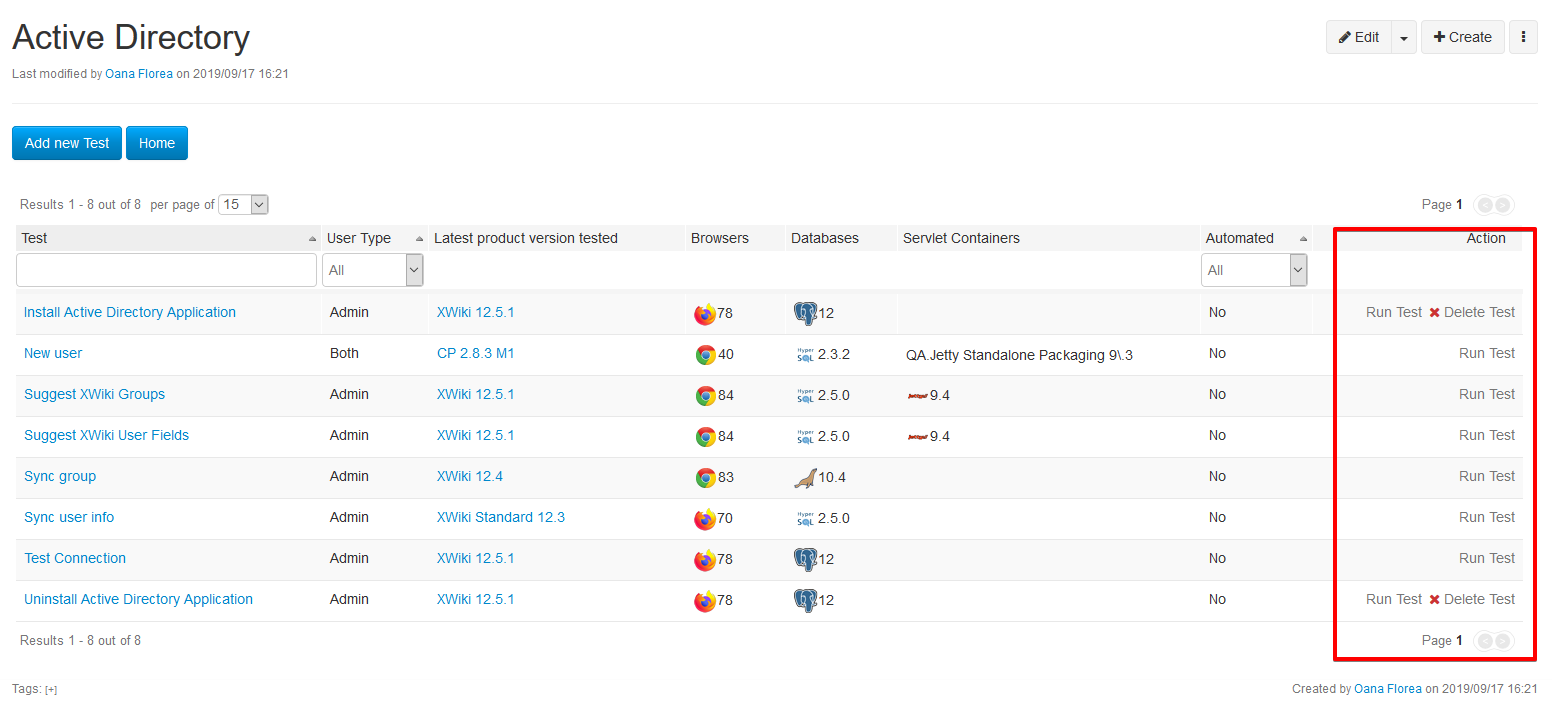Expand the Edit button dropdown arrow
This screenshot has width=1552, height=707.
1404,37
